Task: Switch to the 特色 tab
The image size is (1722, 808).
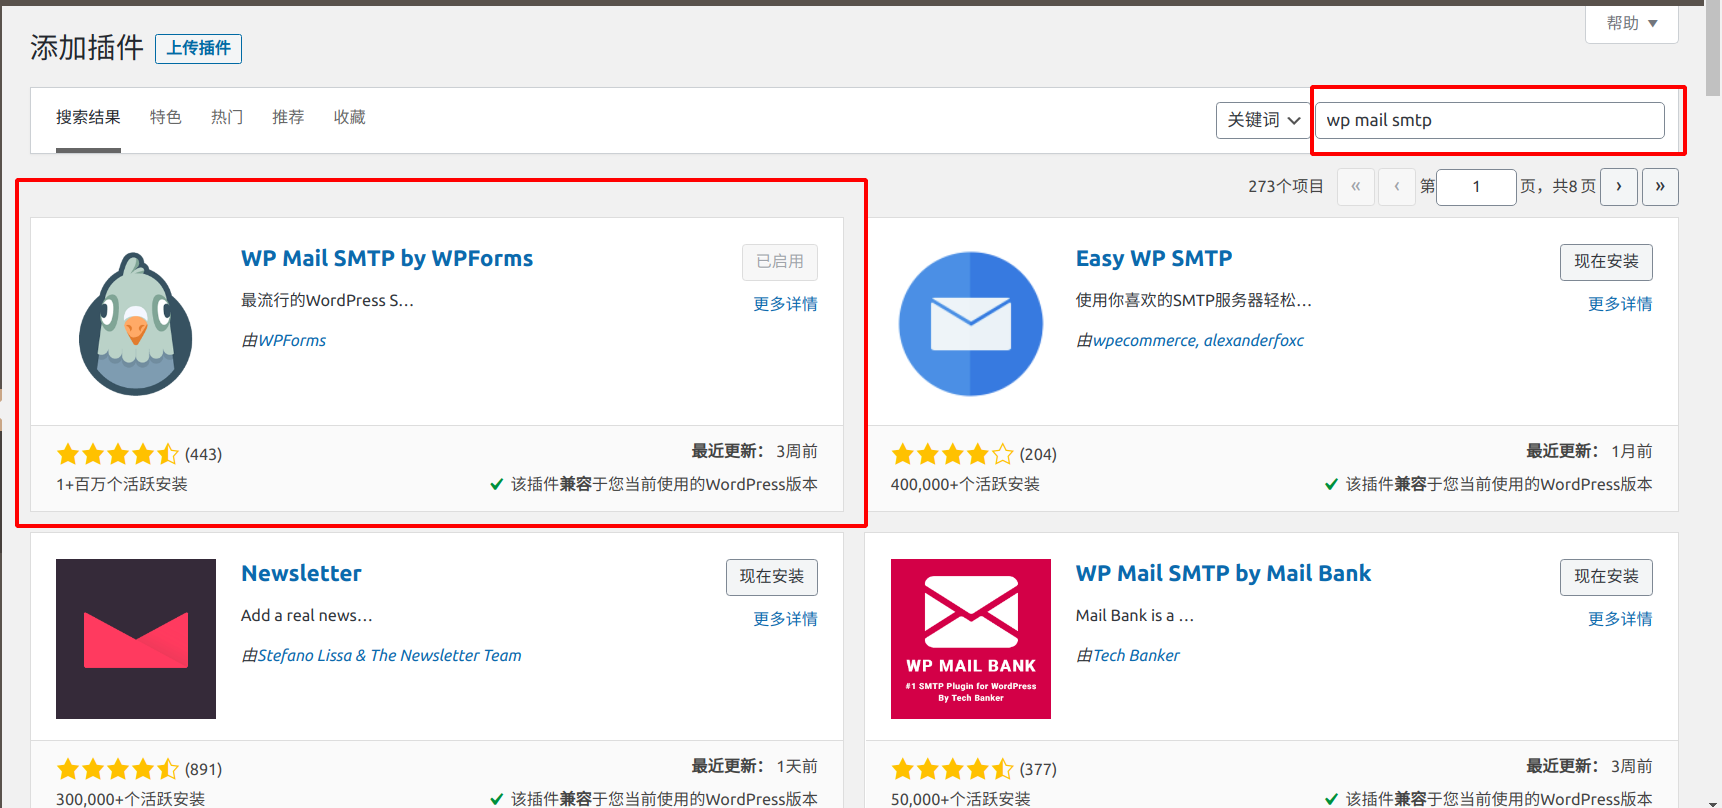Action: click(x=166, y=118)
